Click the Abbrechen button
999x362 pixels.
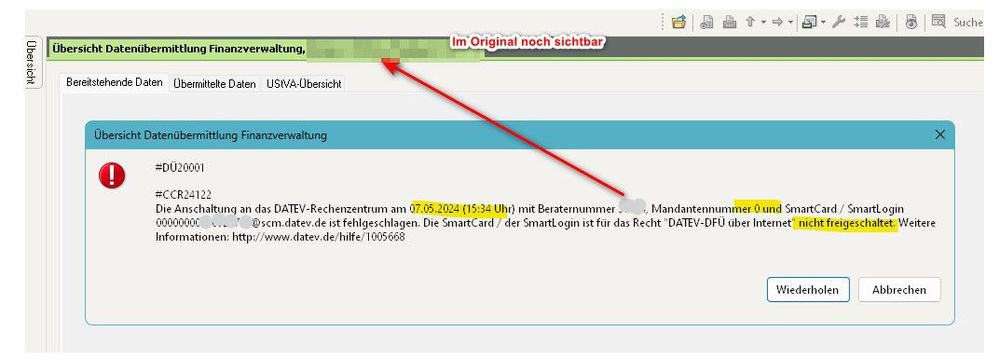click(899, 289)
